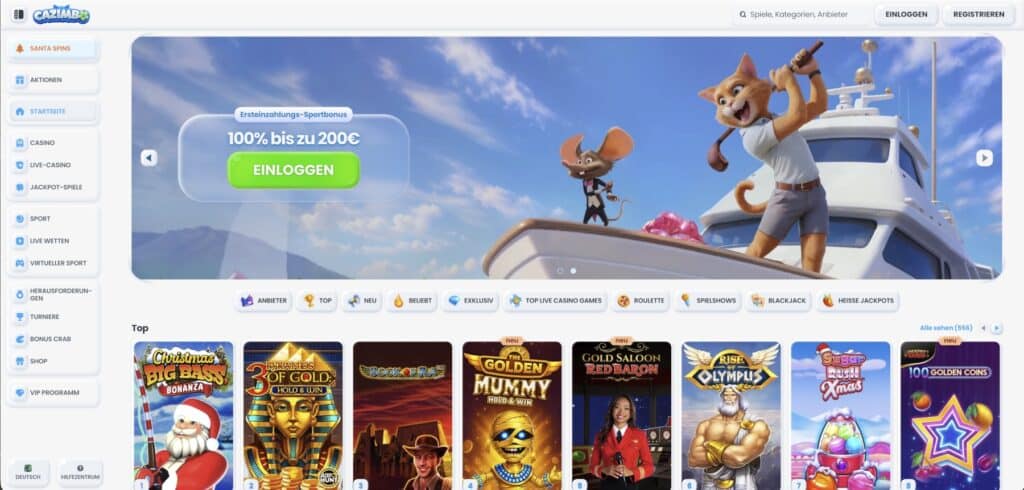Select the first banner pagination dot
This screenshot has height=490, width=1024.
(x=560, y=270)
